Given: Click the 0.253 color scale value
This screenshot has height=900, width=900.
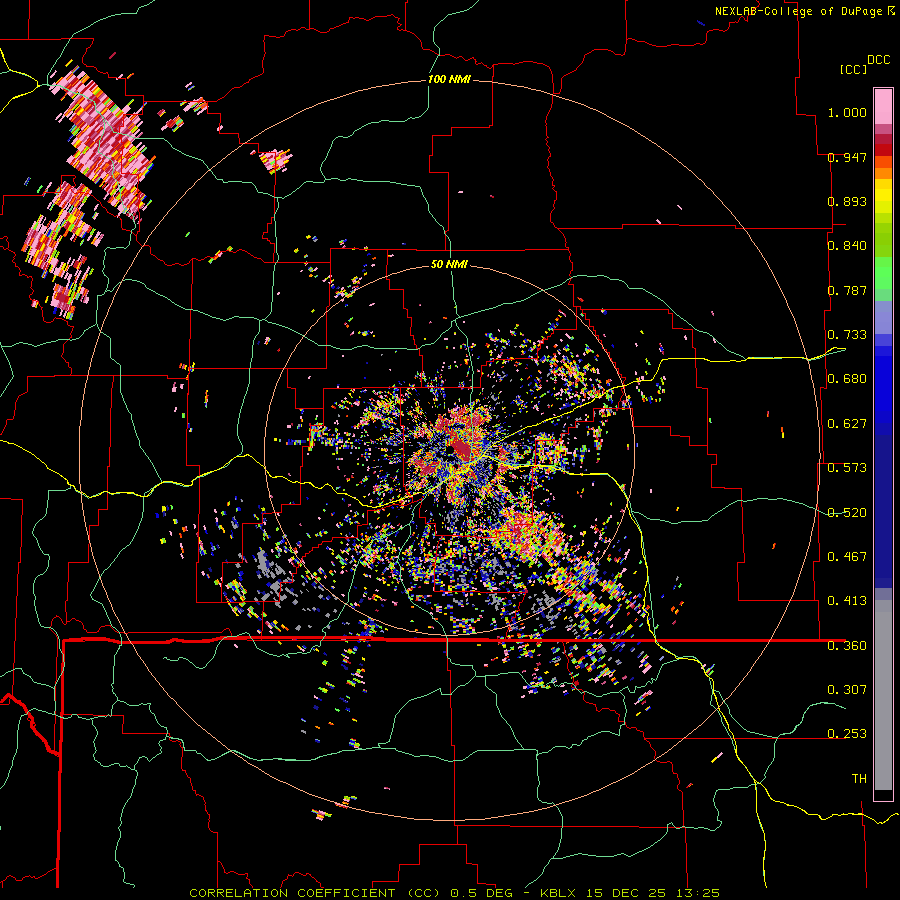Looking at the screenshot, I should (x=847, y=734).
